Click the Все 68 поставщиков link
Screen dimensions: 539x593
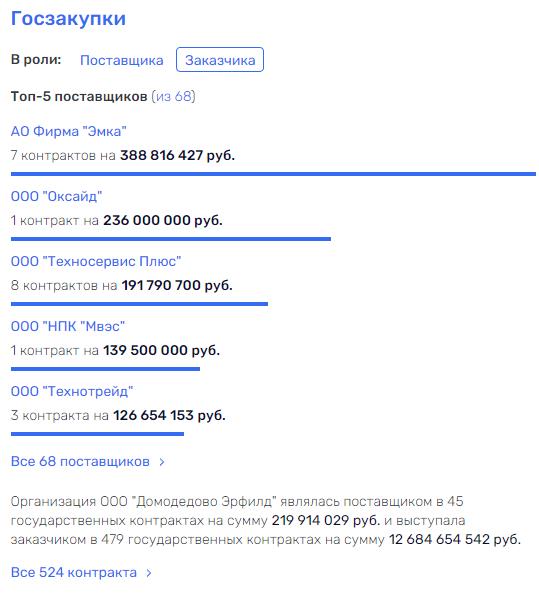point(80,461)
